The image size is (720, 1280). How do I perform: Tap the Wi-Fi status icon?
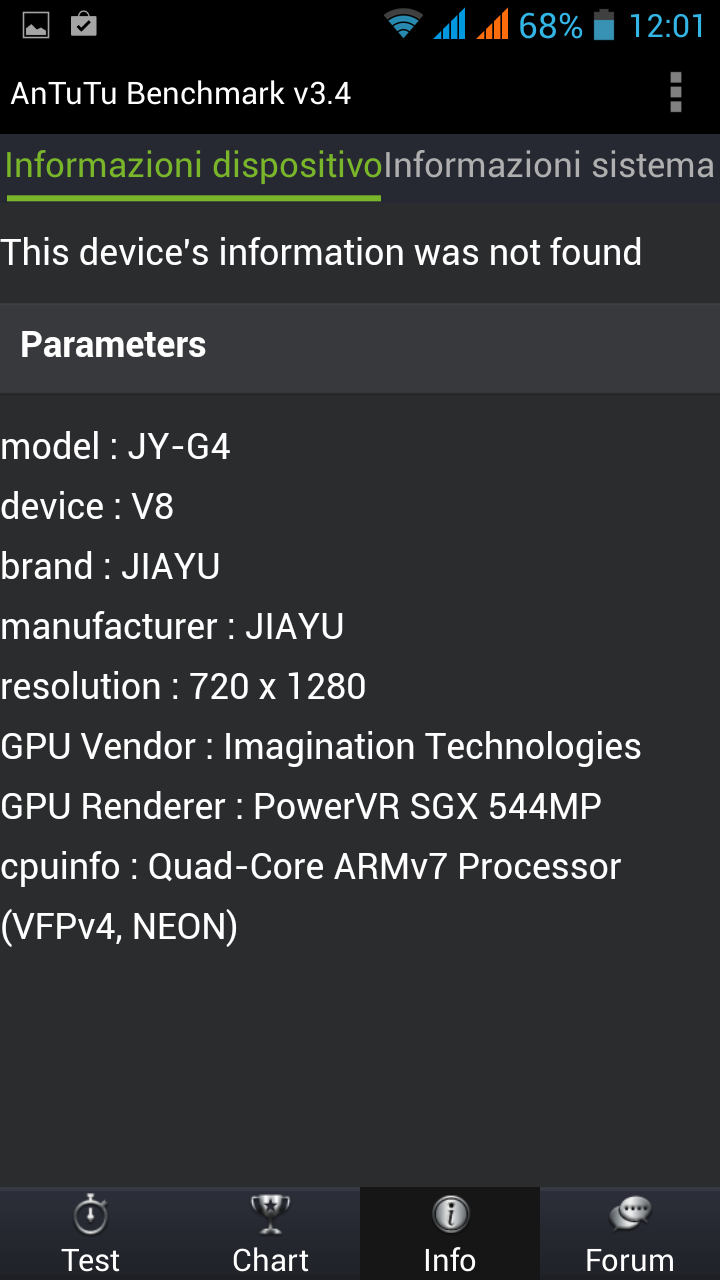[403, 24]
